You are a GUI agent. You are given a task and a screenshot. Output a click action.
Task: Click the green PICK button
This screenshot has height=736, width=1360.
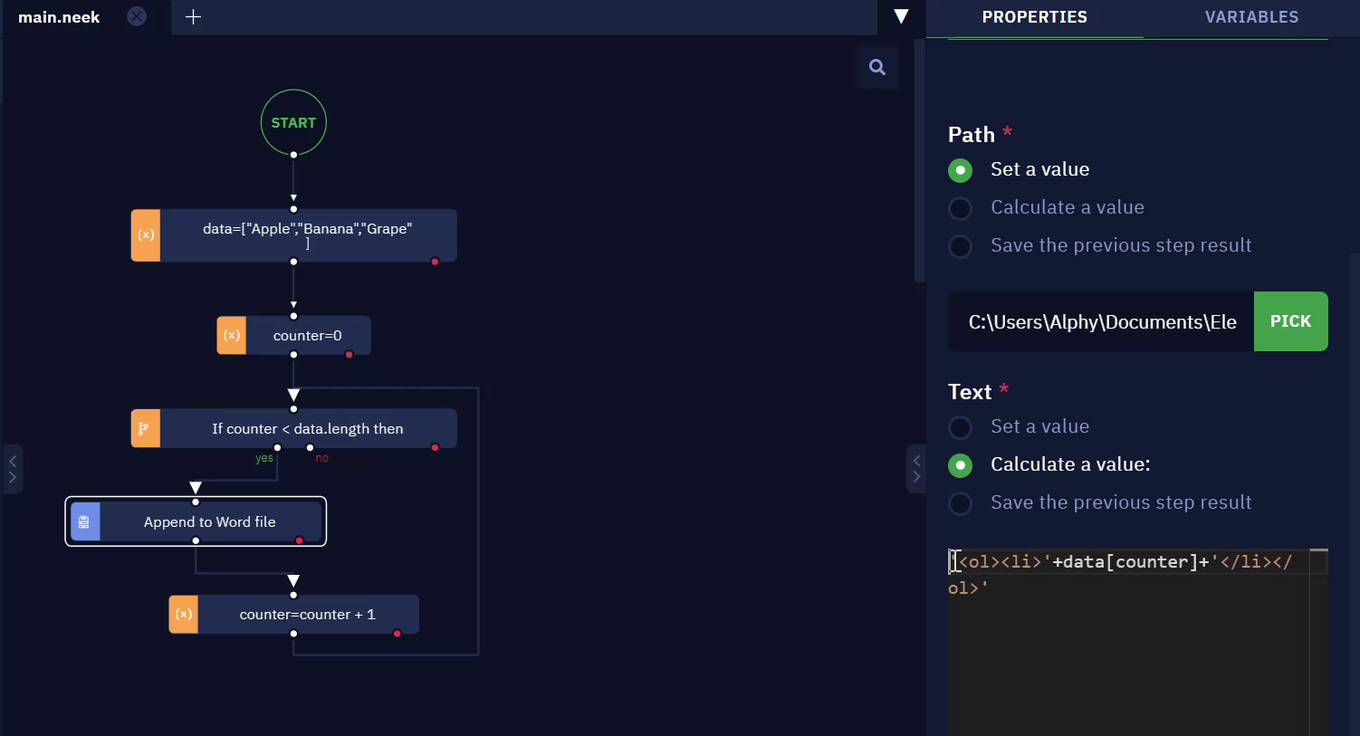(1290, 321)
